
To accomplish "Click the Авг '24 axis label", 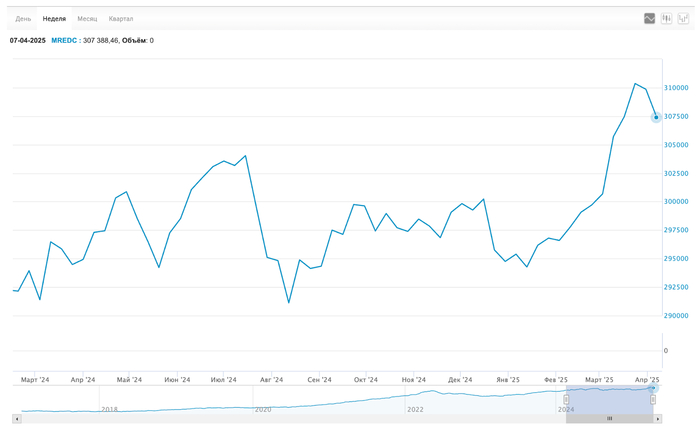I will [x=271, y=380].
